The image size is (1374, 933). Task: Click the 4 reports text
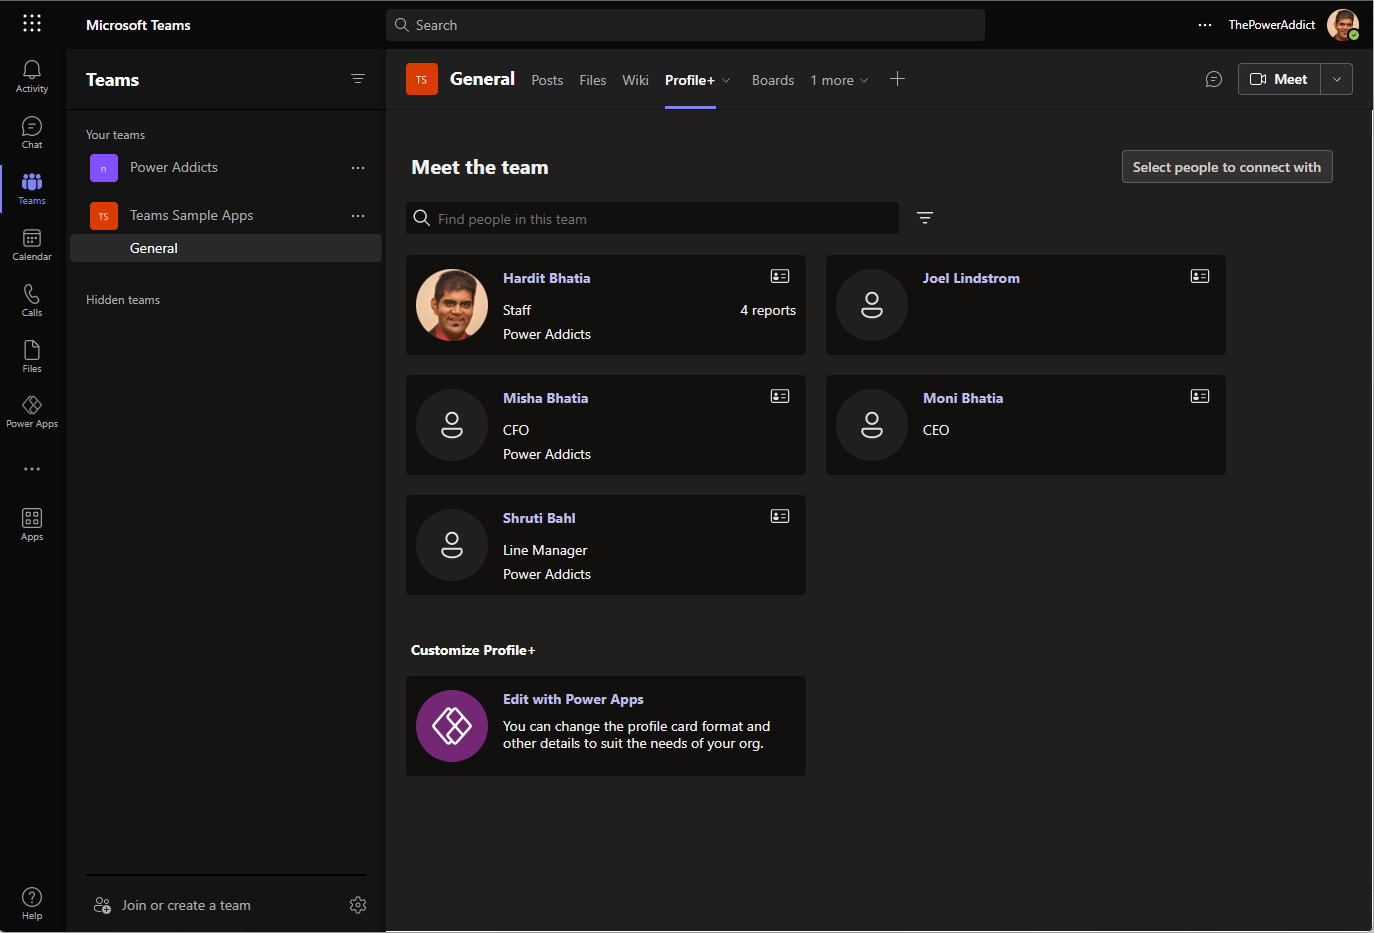(x=768, y=310)
